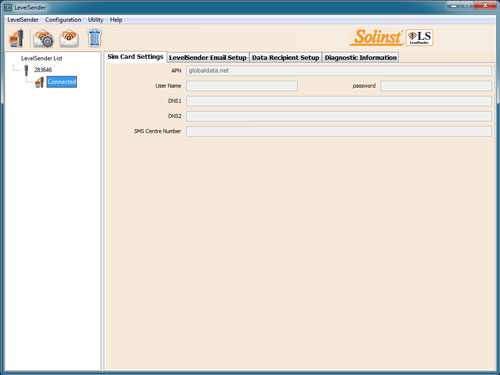Click the APN field with globaldata.net
Screen dimensions: 500x375
339,71
